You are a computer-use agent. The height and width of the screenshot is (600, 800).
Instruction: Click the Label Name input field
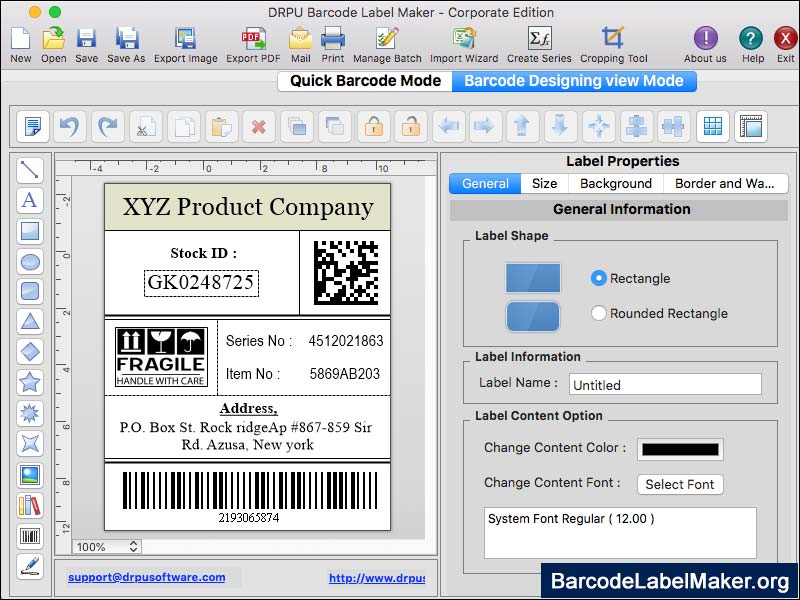tap(665, 385)
